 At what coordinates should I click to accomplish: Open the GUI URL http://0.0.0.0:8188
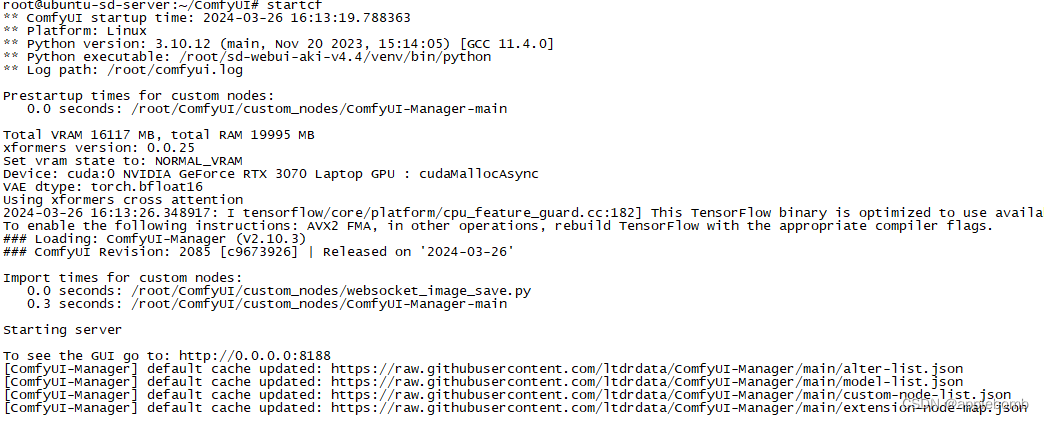click(x=255, y=356)
